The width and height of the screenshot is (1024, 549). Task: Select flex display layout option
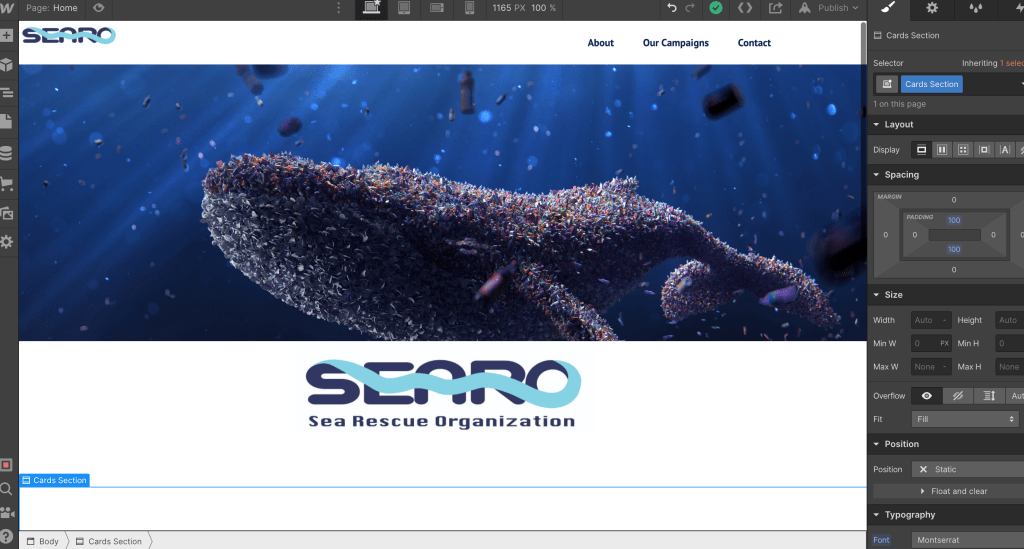click(941, 150)
